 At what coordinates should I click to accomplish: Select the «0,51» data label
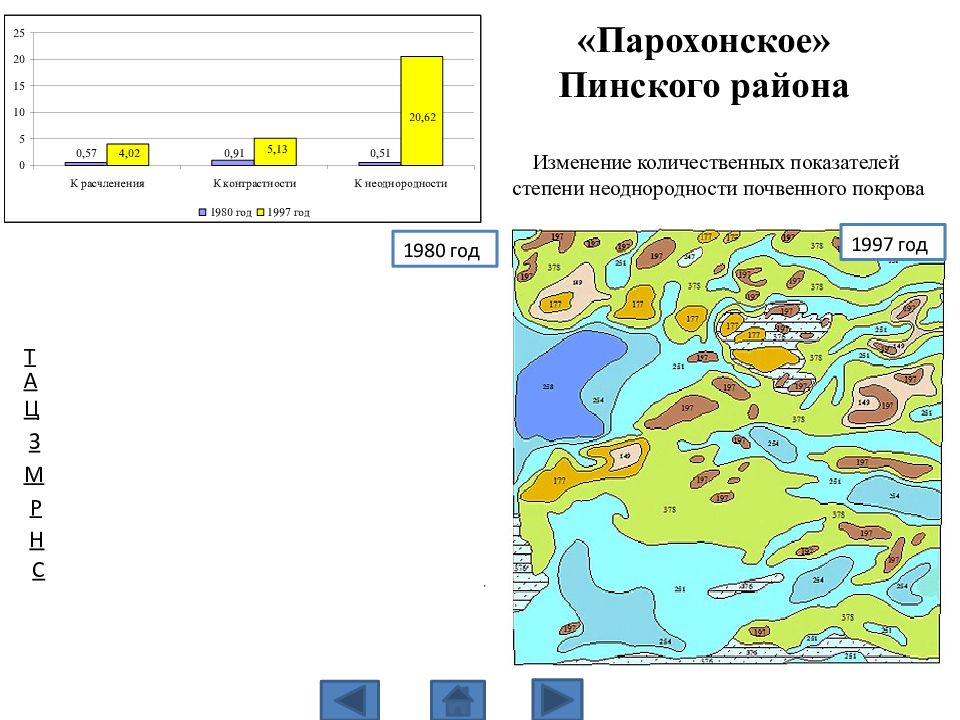tap(380, 153)
